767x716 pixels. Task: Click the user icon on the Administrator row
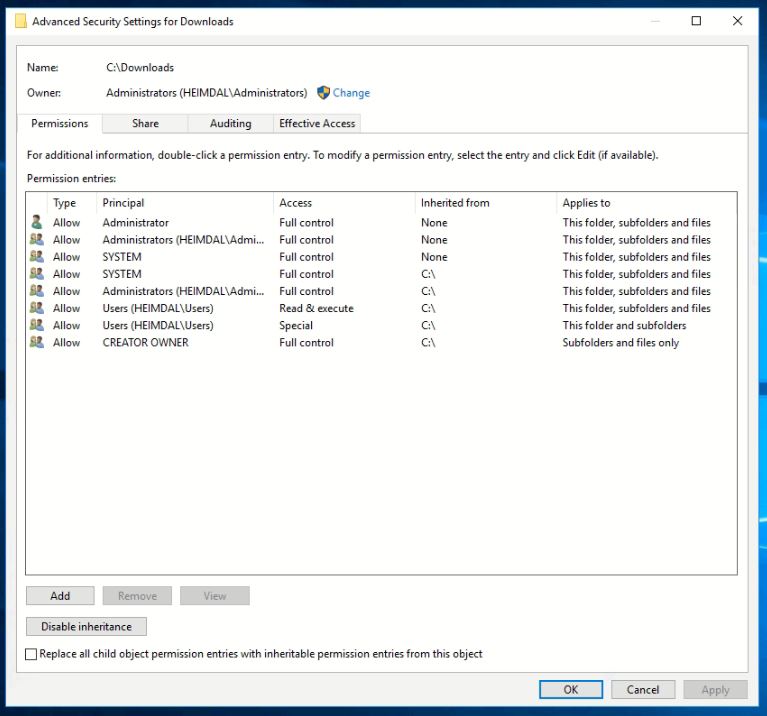coord(36,222)
